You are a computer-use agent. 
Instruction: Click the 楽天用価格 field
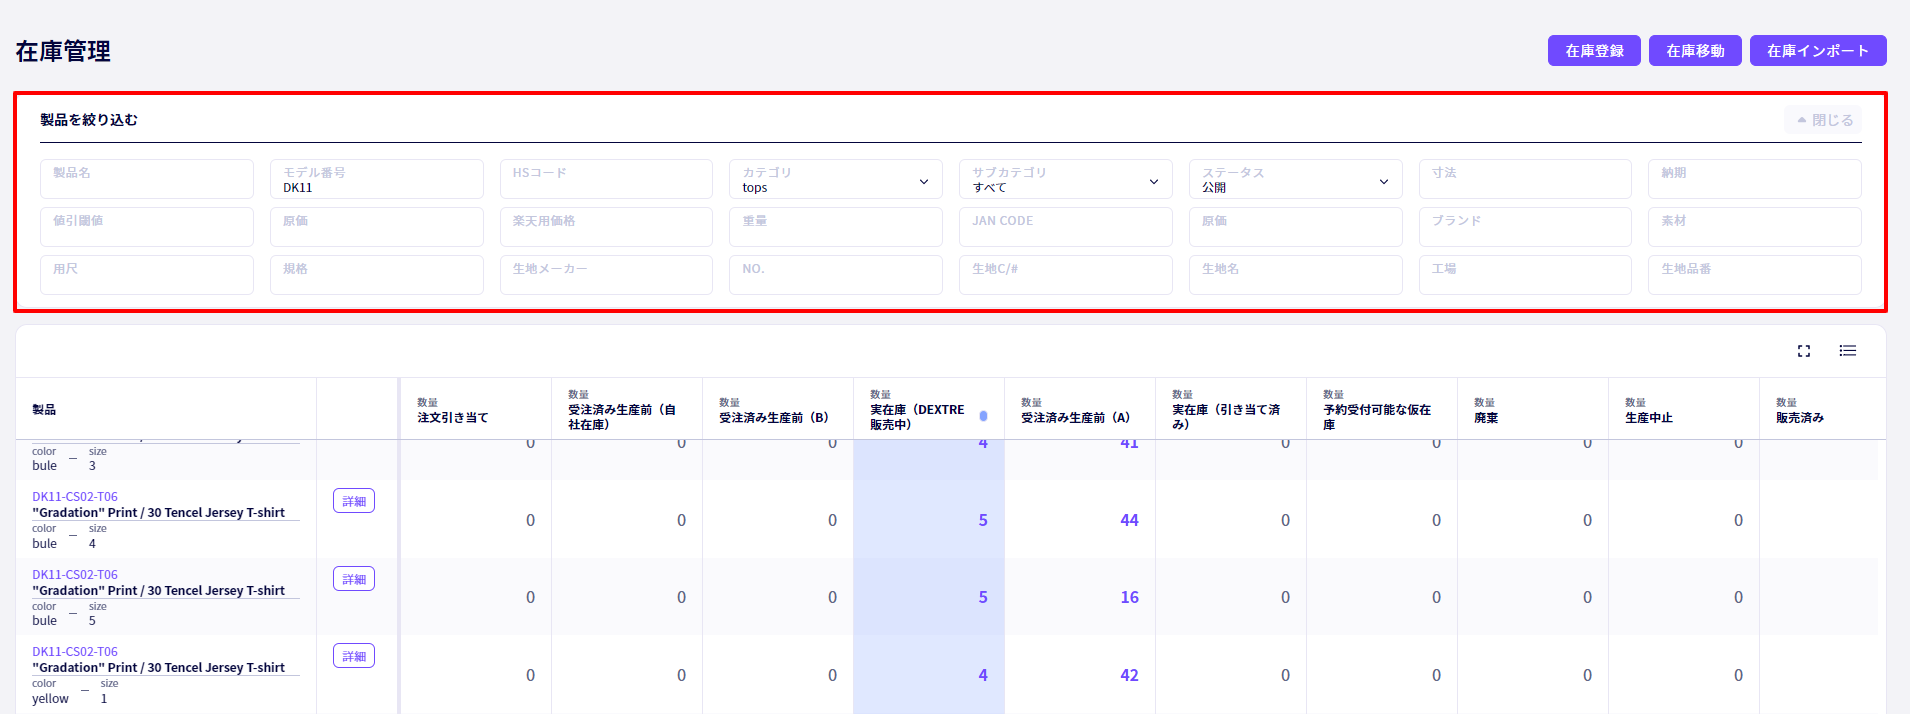pos(606,227)
